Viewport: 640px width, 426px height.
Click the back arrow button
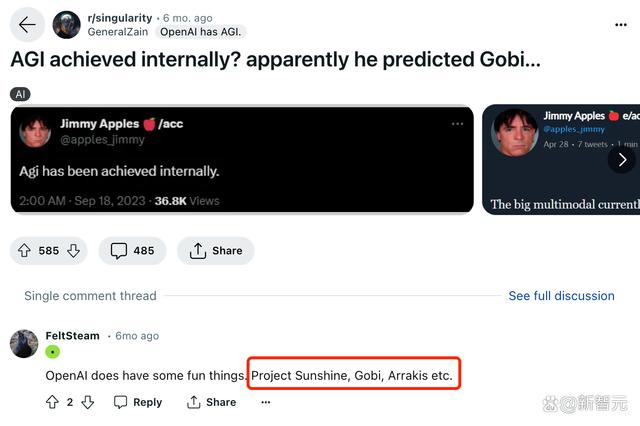click(x=27, y=25)
